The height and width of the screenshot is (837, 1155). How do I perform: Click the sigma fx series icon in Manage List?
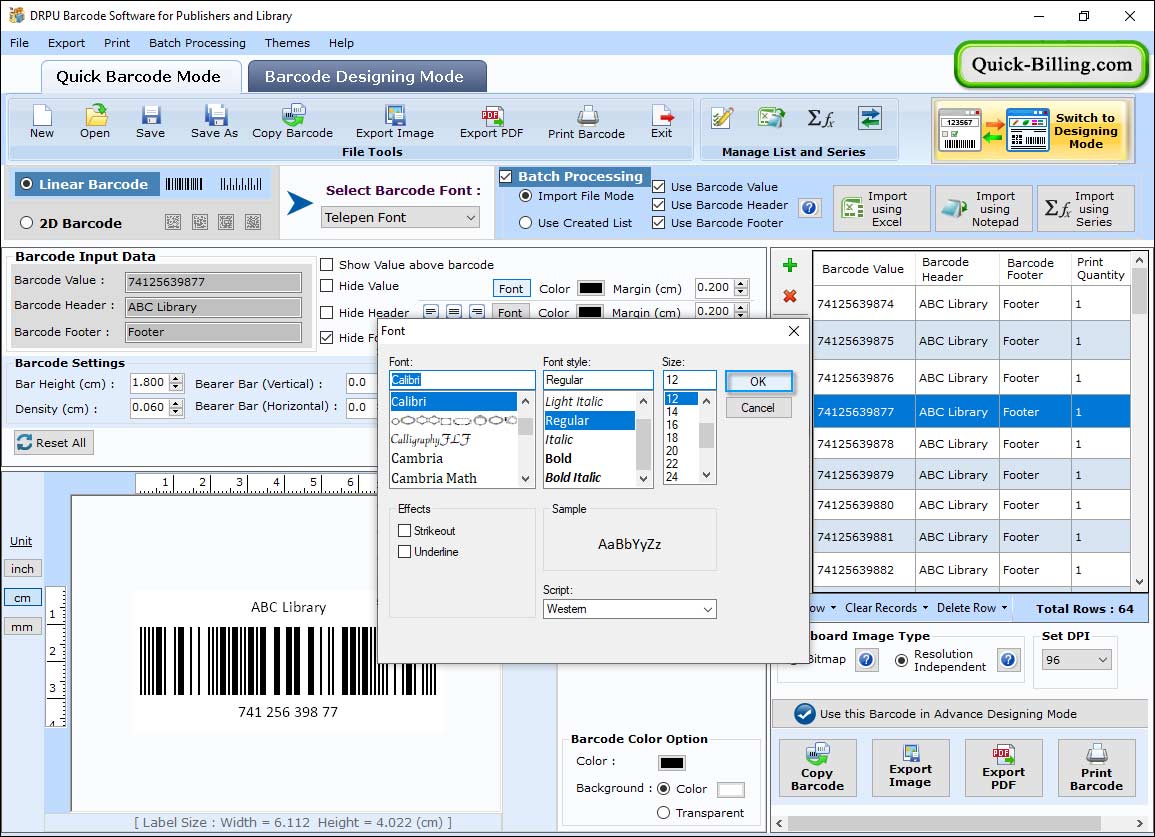coord(821,118)
